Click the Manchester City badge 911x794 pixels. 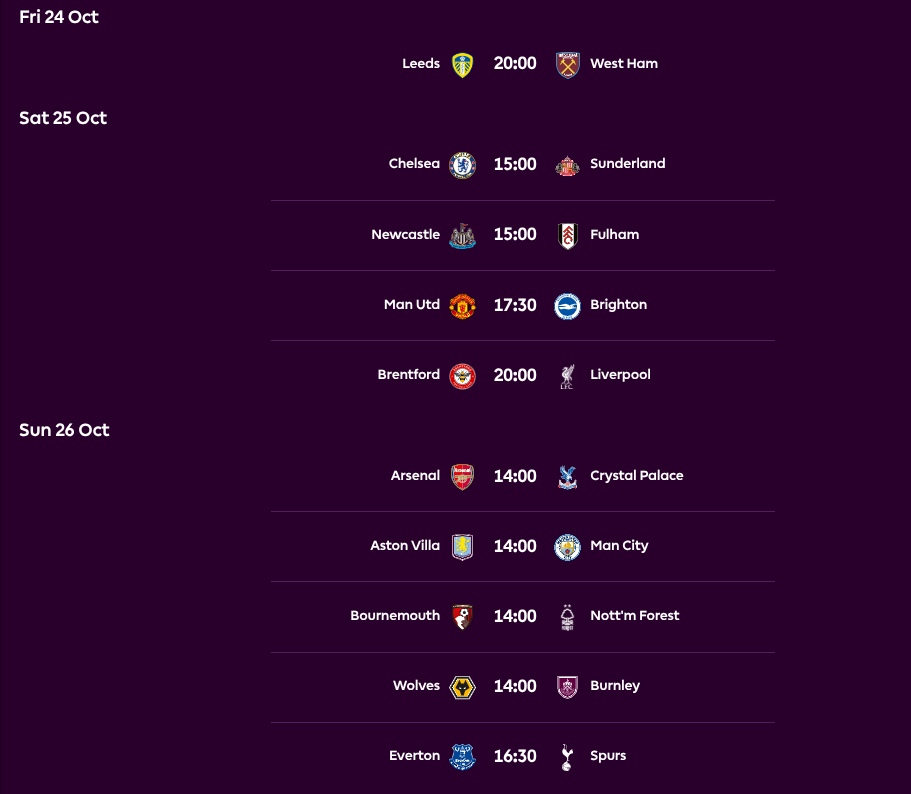568,546
